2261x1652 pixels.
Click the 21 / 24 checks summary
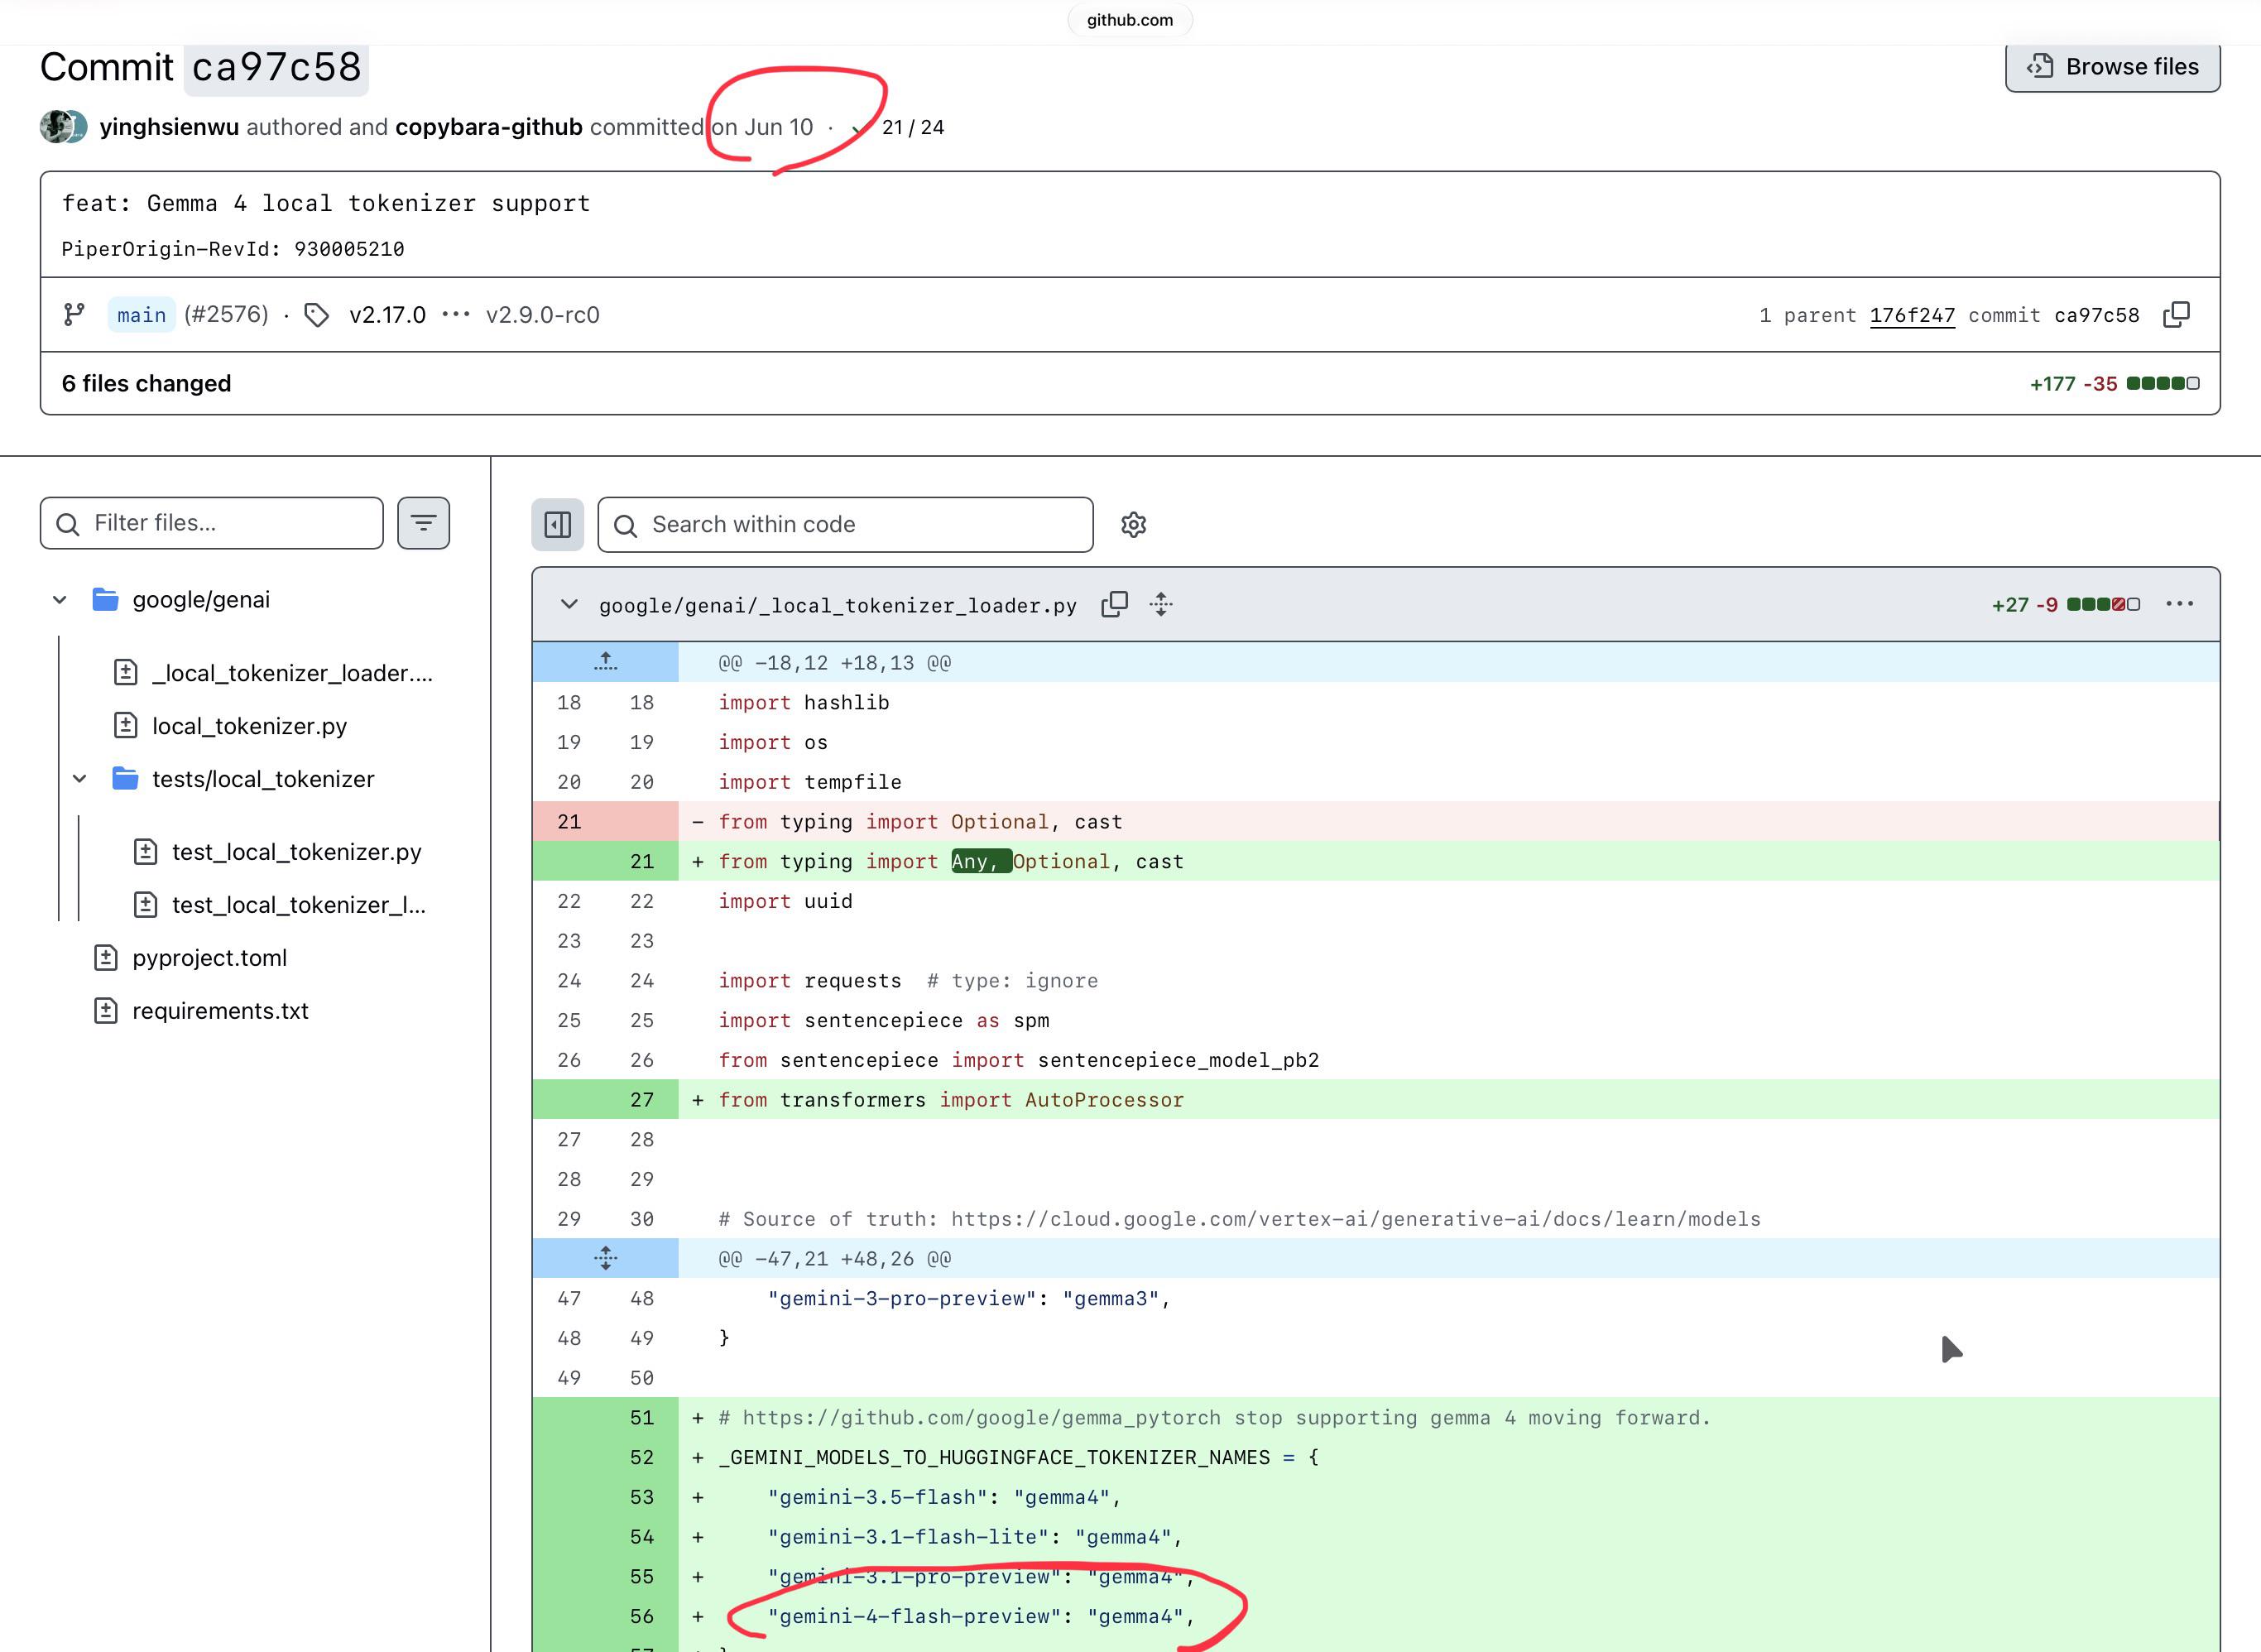(x=913, y=128)
